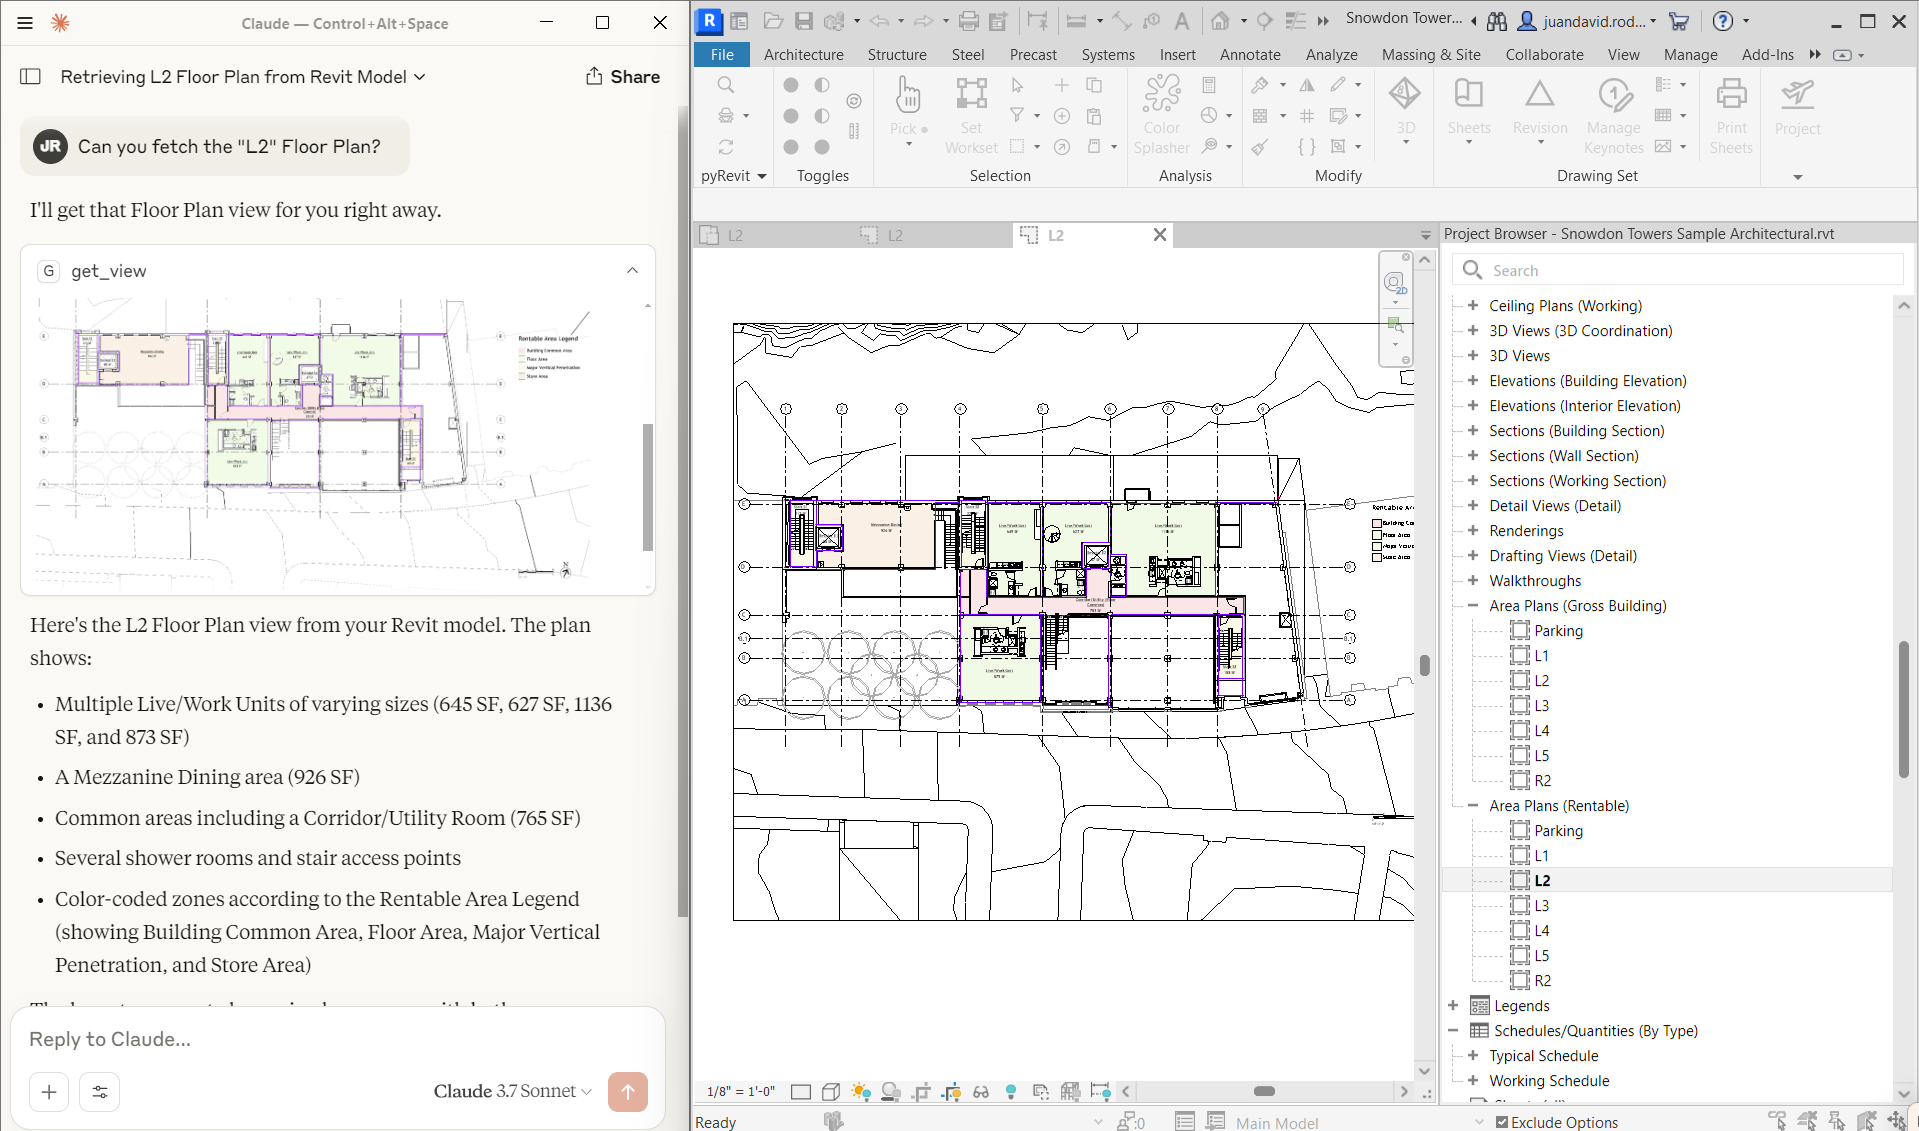Screen dimensions: 1919x1131
Task: Collapse Area Plans (Gross Building)
Action: click(1473, 605)
